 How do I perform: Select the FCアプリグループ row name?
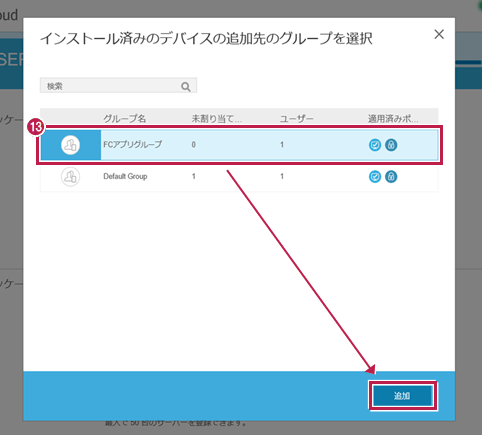pos(133,144)
